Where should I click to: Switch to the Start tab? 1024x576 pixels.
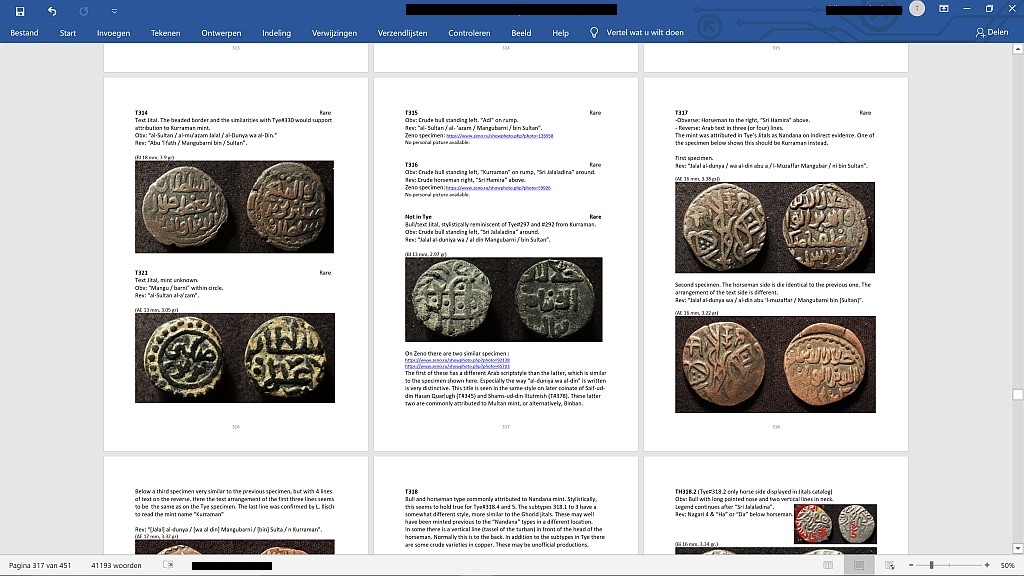pos(68,33)
